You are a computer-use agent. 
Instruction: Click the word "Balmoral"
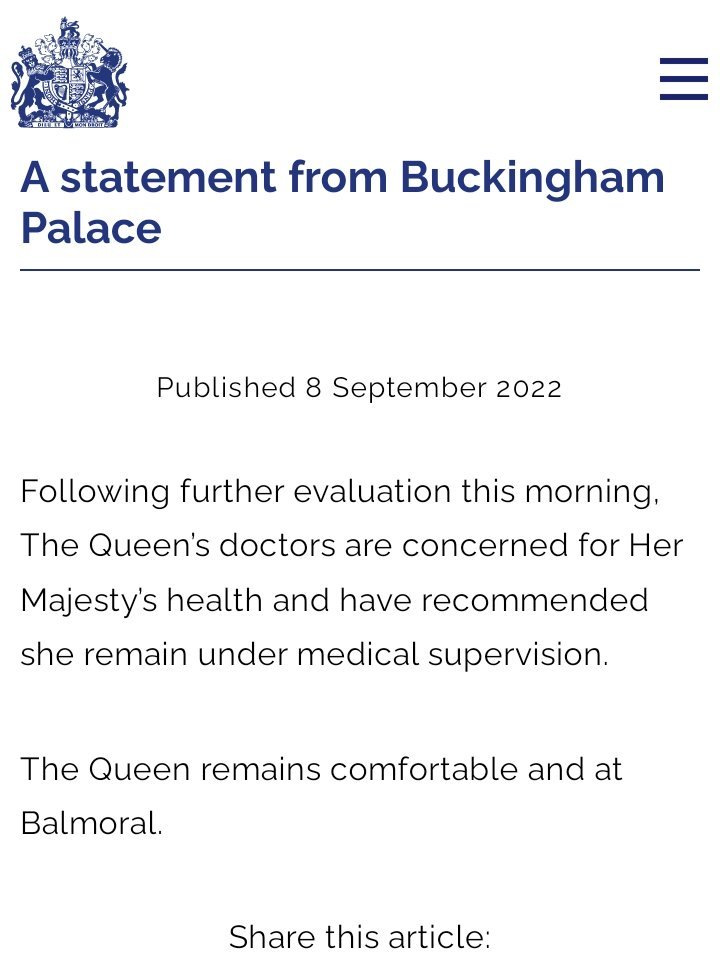pyautogui.click(x=90, y=824)
